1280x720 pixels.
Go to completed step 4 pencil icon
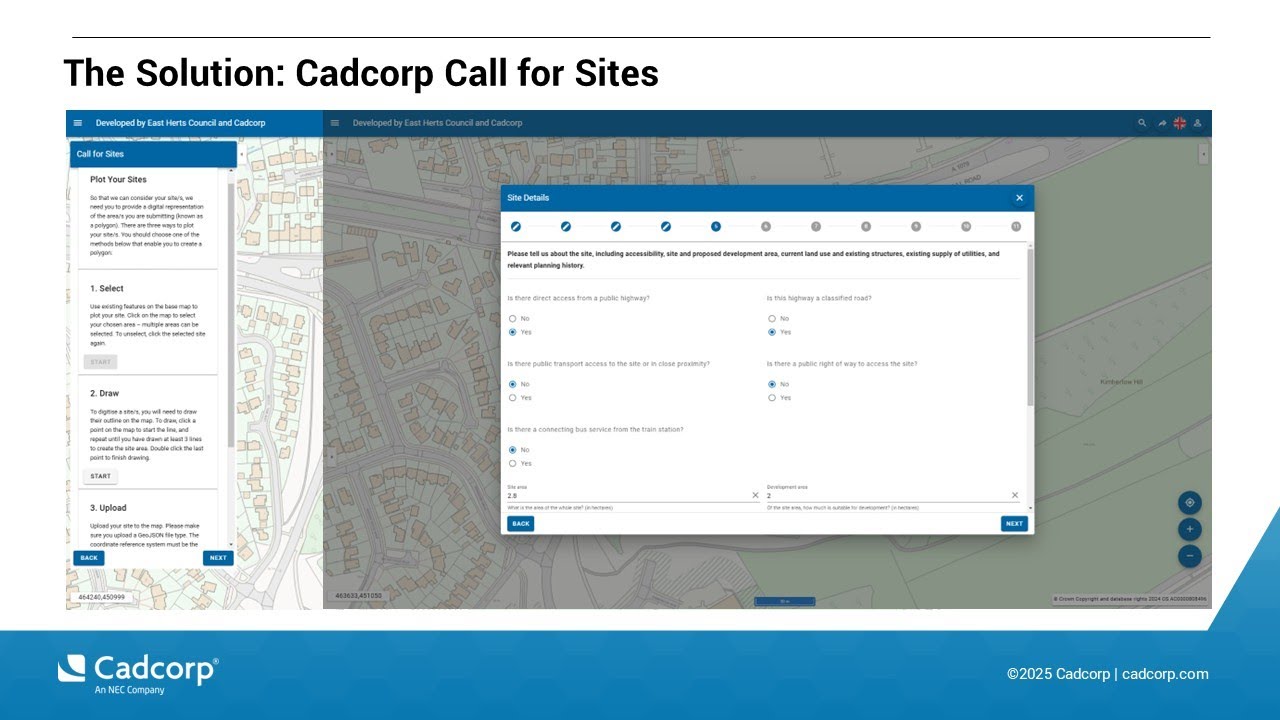point(666,227)
